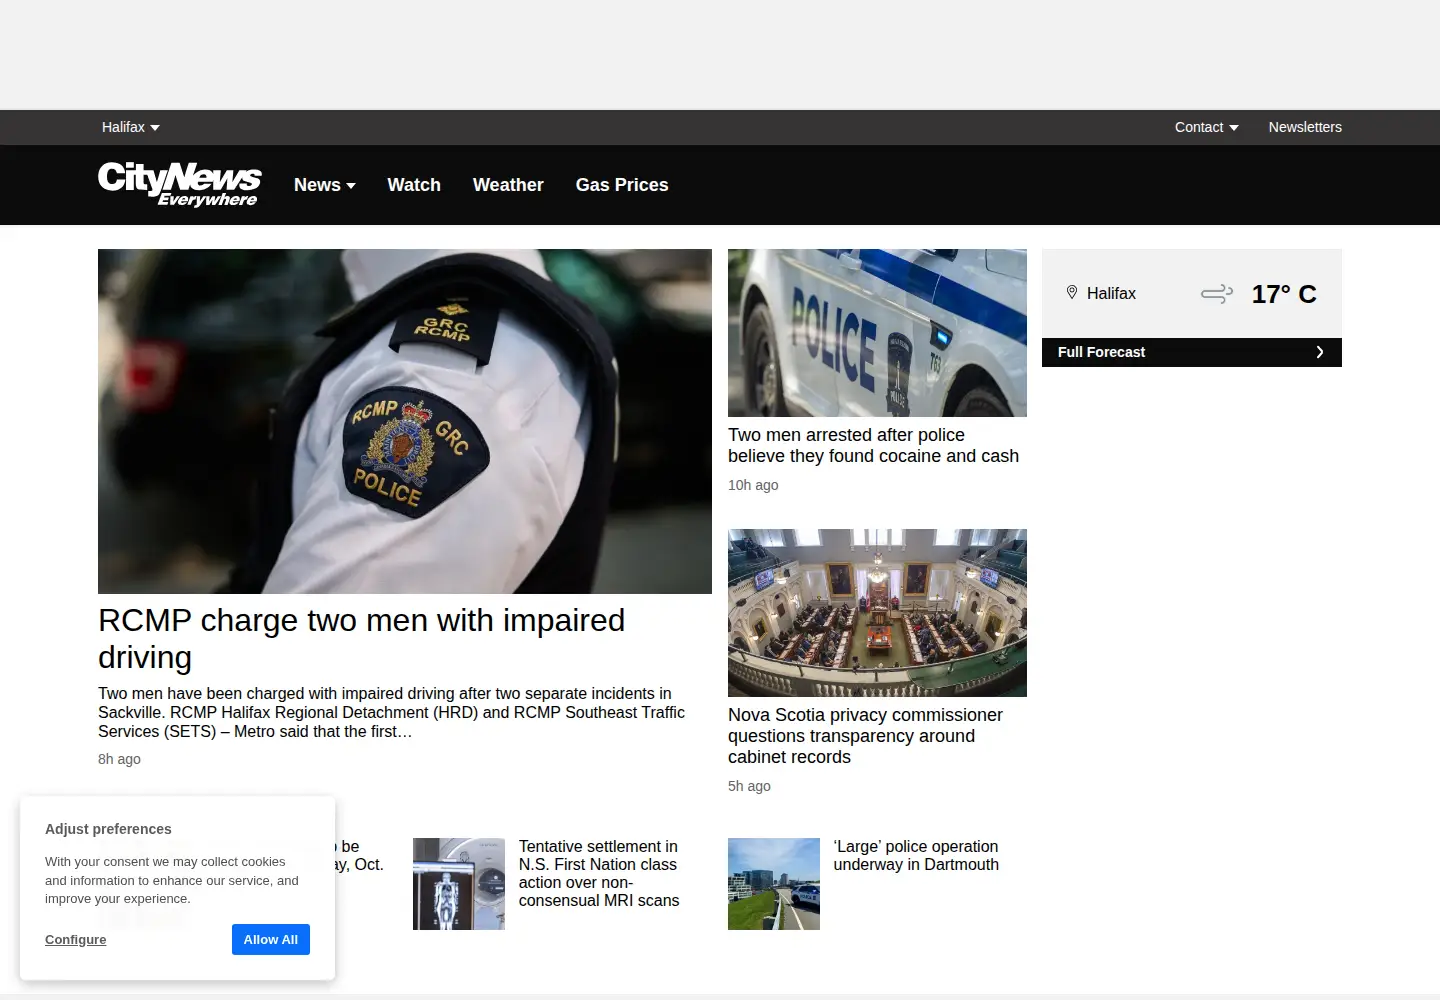This screenshot has height=1000, width=1440.
Task: Click the legislature chamber photo
Action: point(877,613)
